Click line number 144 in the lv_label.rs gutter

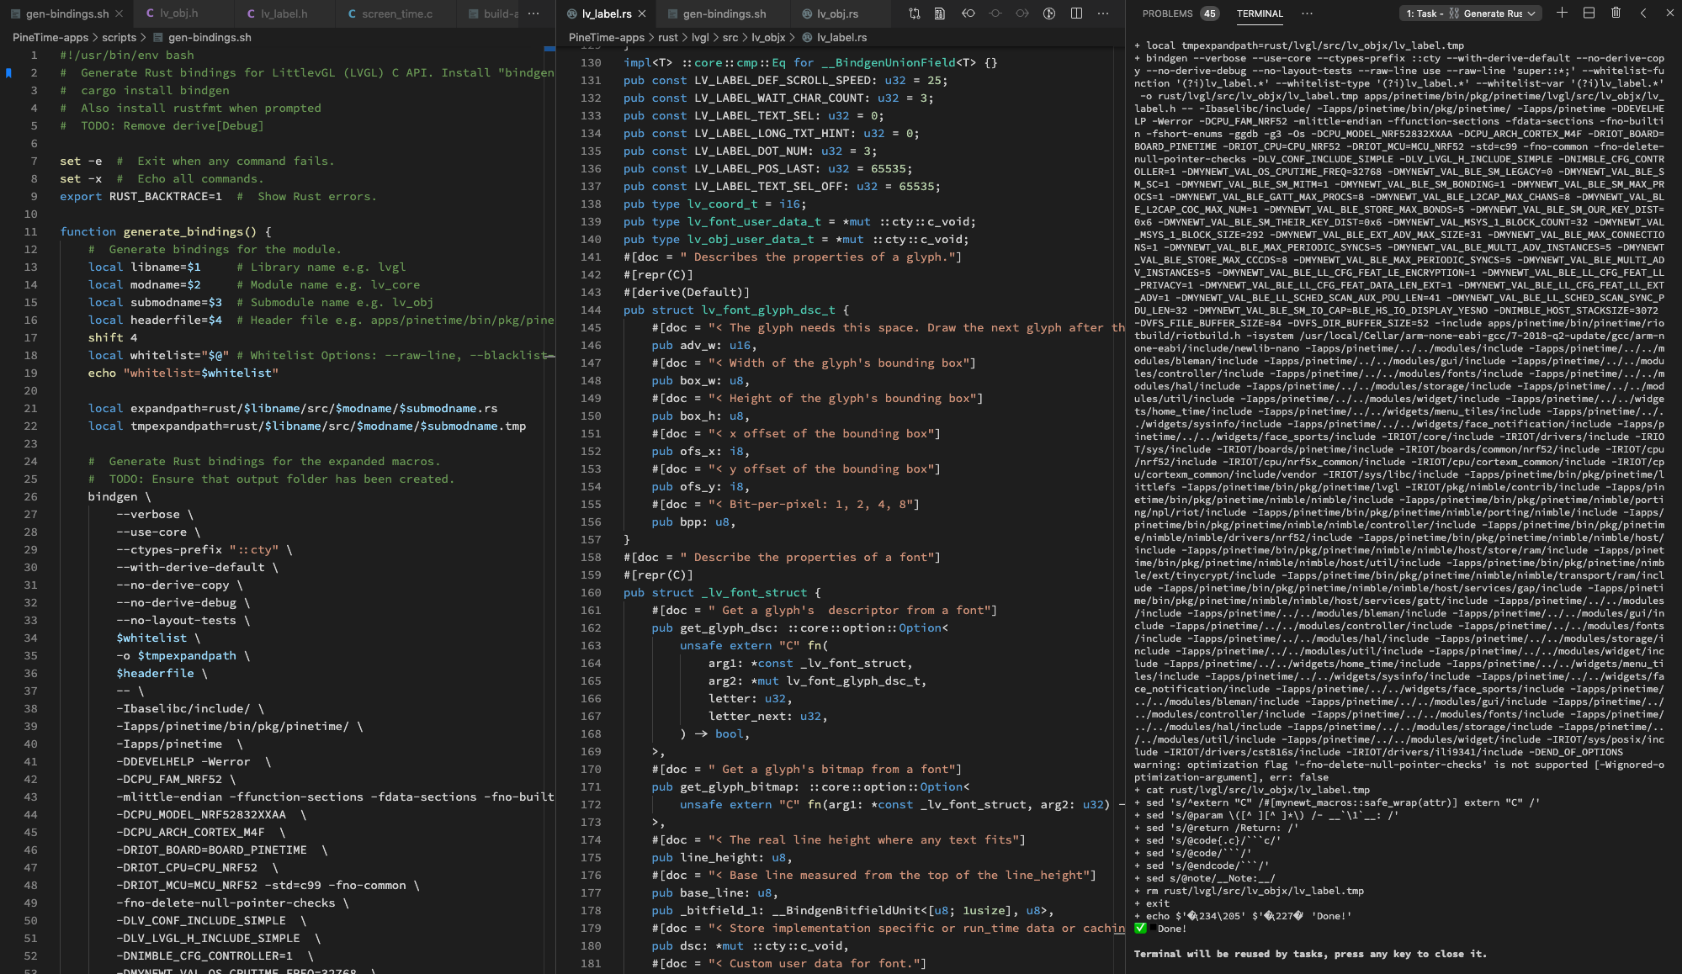[591, 310]
